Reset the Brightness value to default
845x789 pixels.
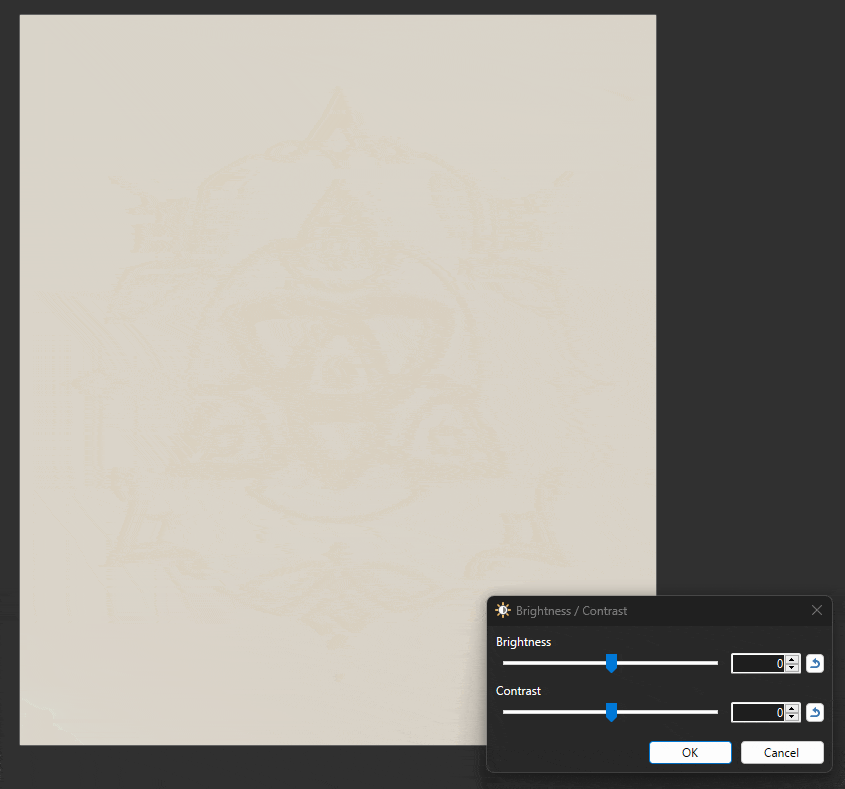tap(815, 663)
